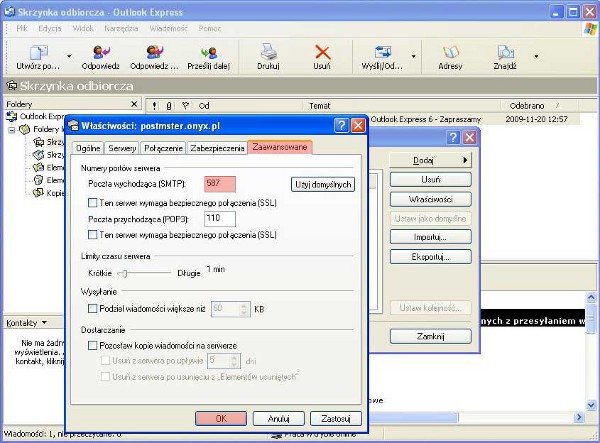The height and width of the screenshot is (443, 600).
Task: Click the Foldery lokalne folder icon
Action: (x=24, y=129)
